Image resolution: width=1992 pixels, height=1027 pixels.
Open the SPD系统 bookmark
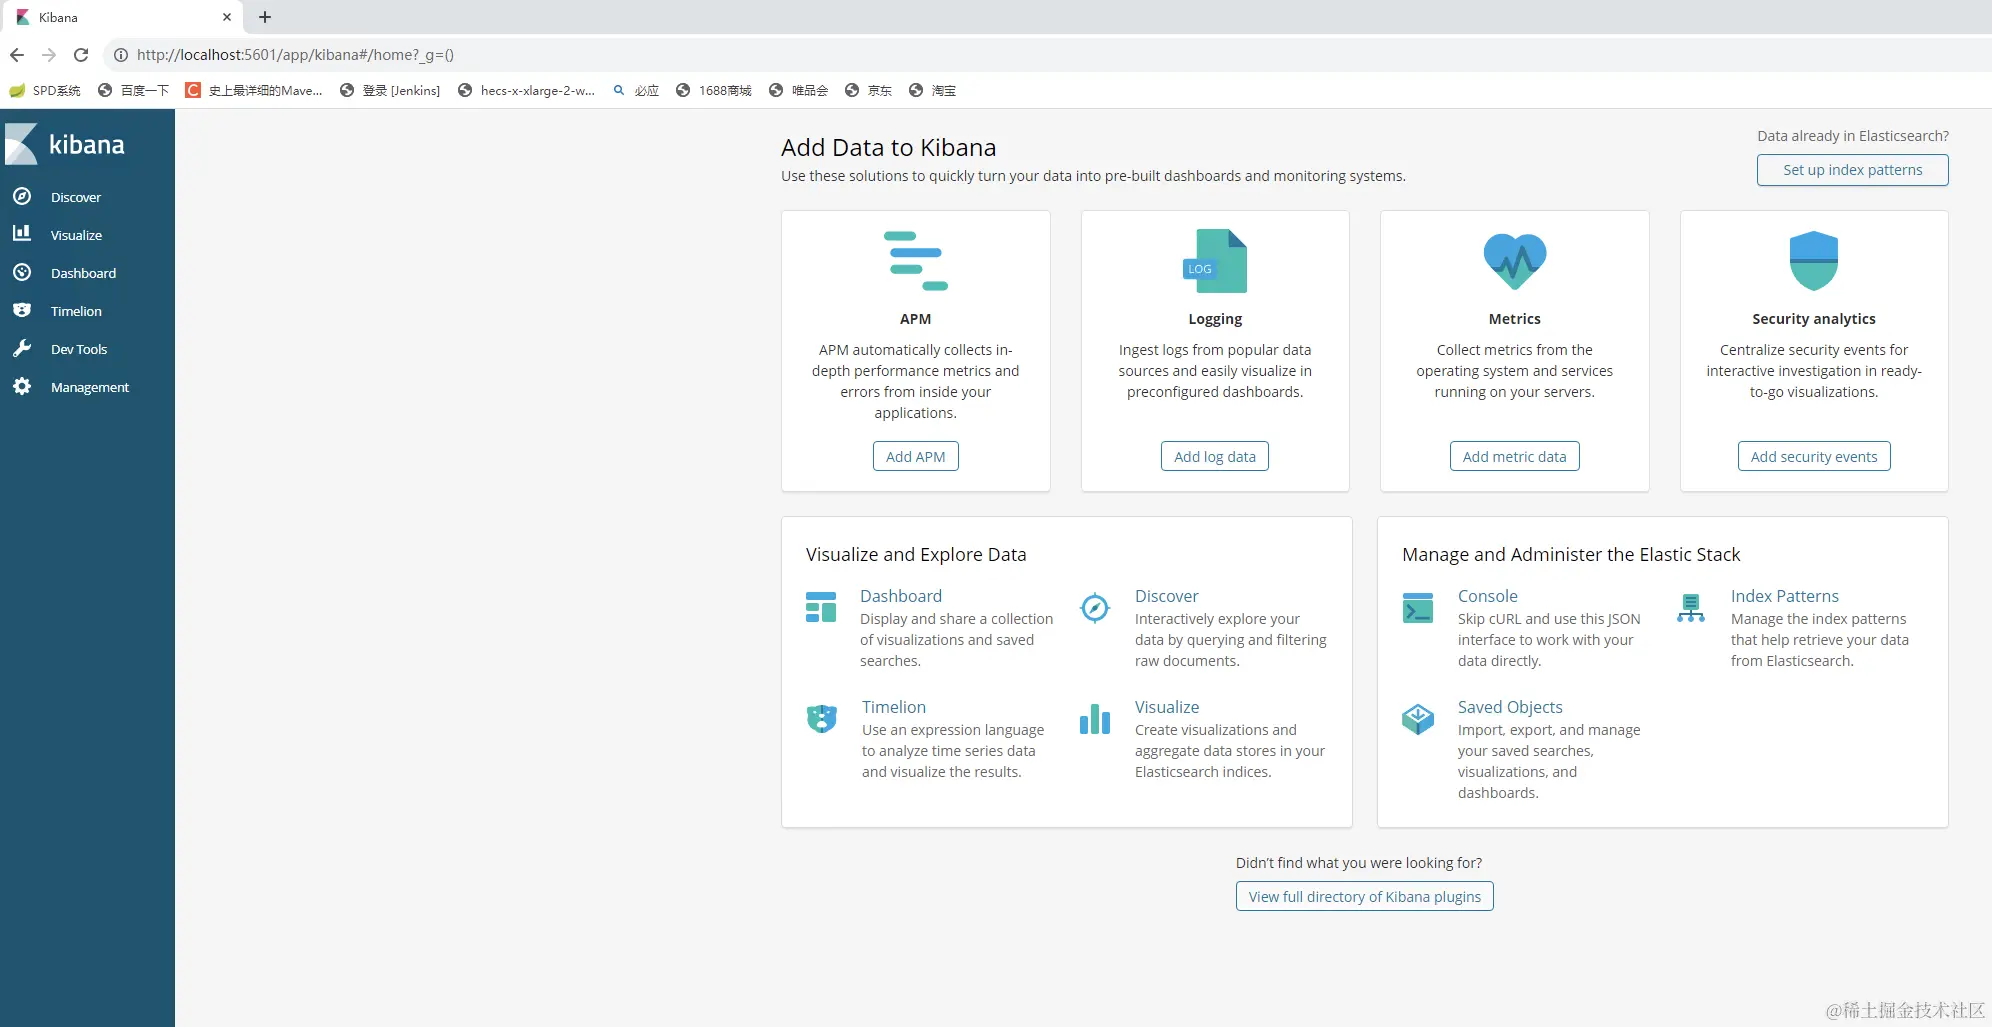pyautogui.click(x=45, y=90)
